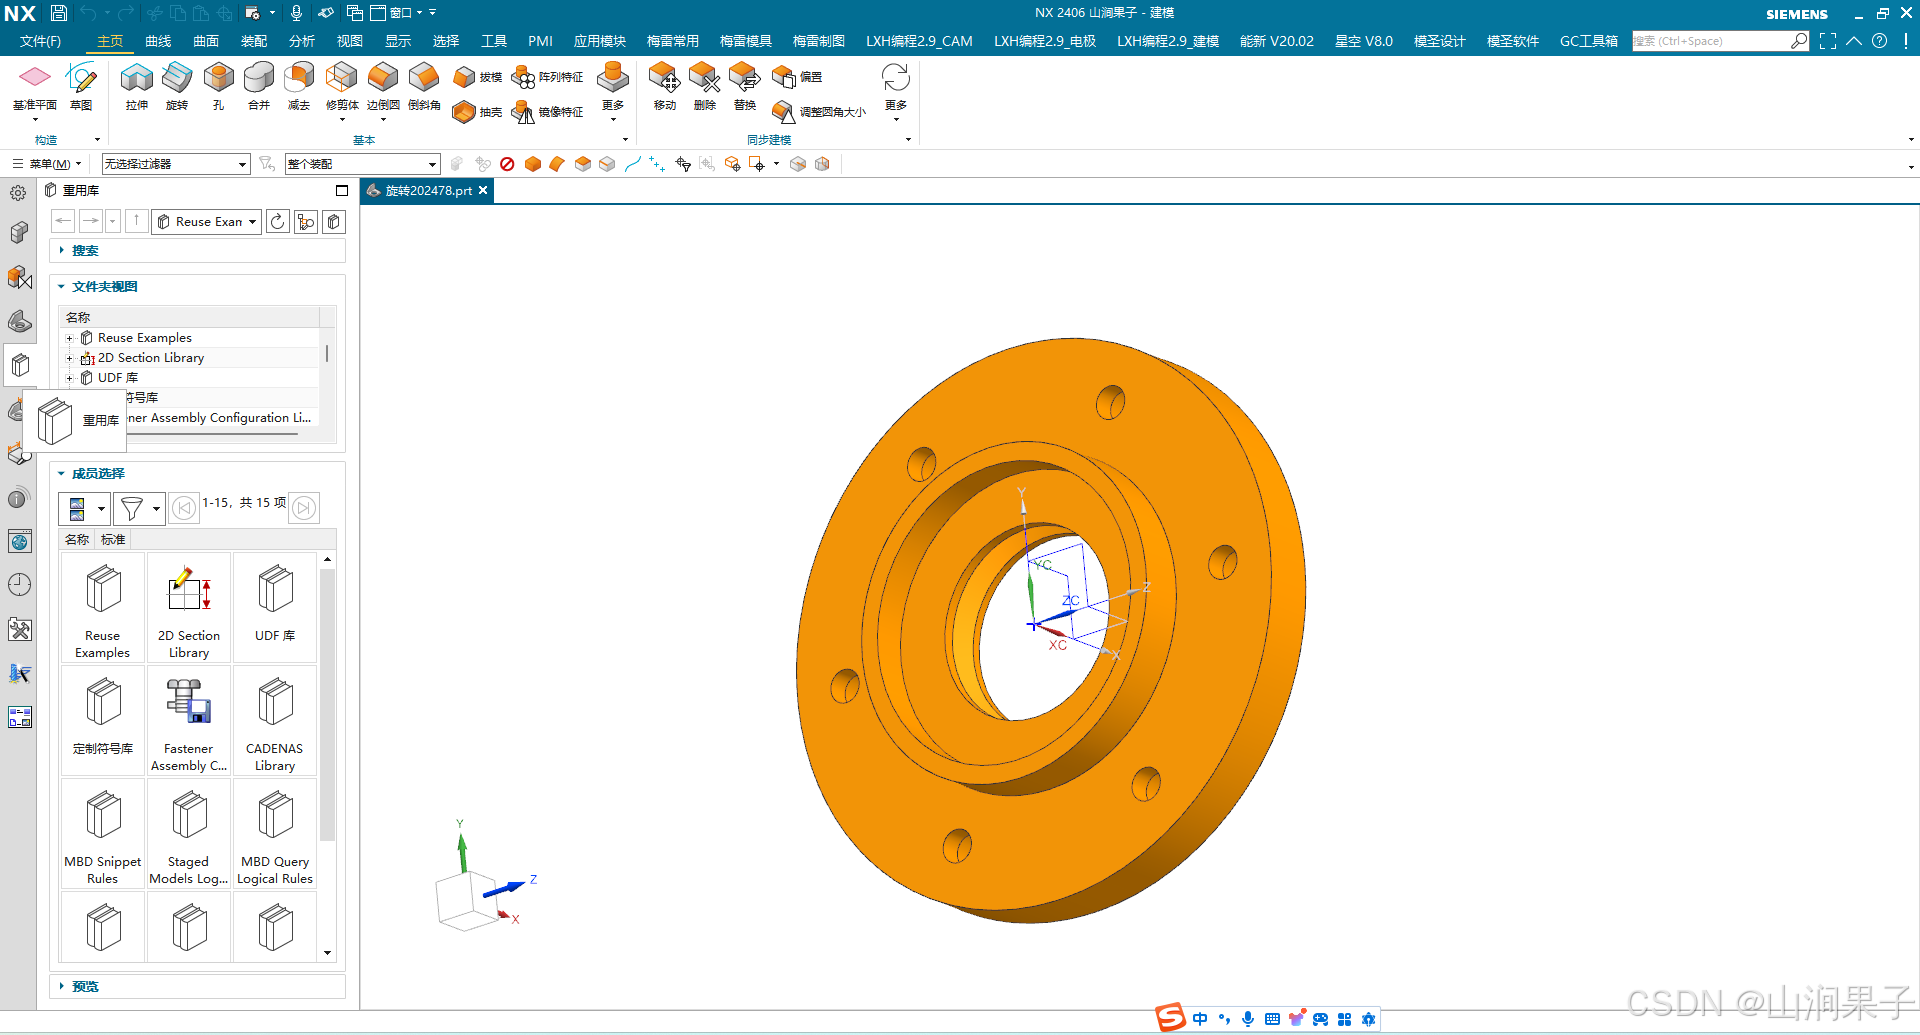This screenshot has height=1035, width=1920.
Task: Click the save icon in title bar
Action: pyautogui.click(x=59, y=13)
